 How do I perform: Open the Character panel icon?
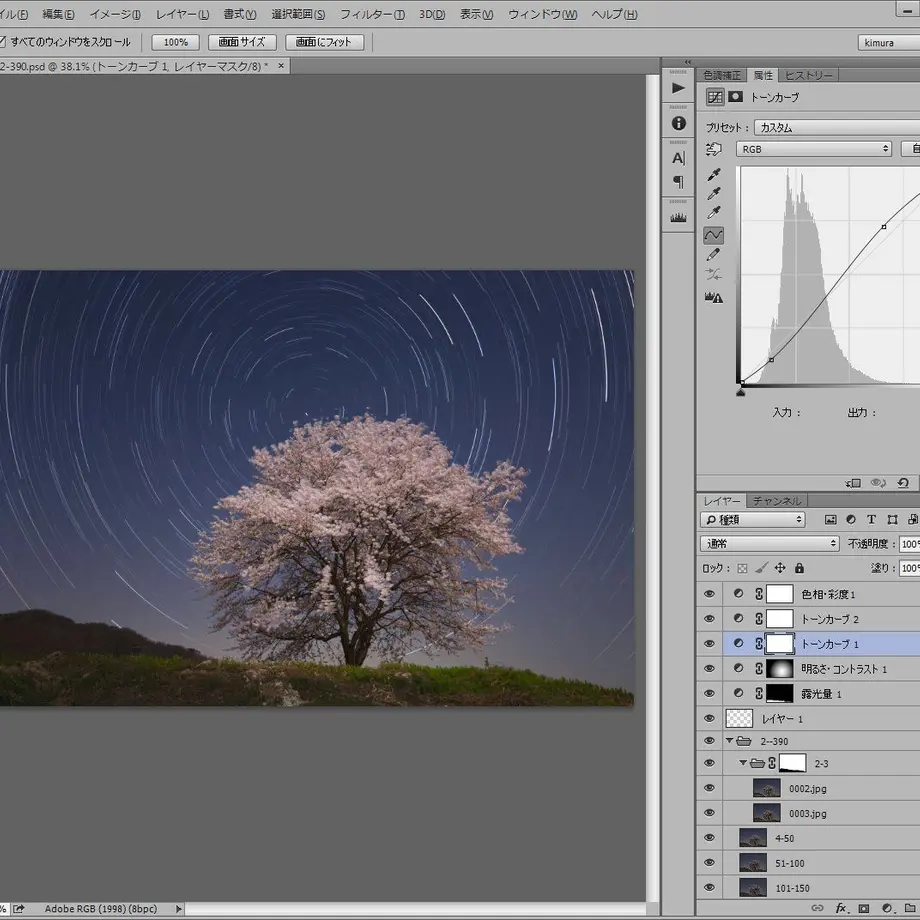(x=678, y=158)
